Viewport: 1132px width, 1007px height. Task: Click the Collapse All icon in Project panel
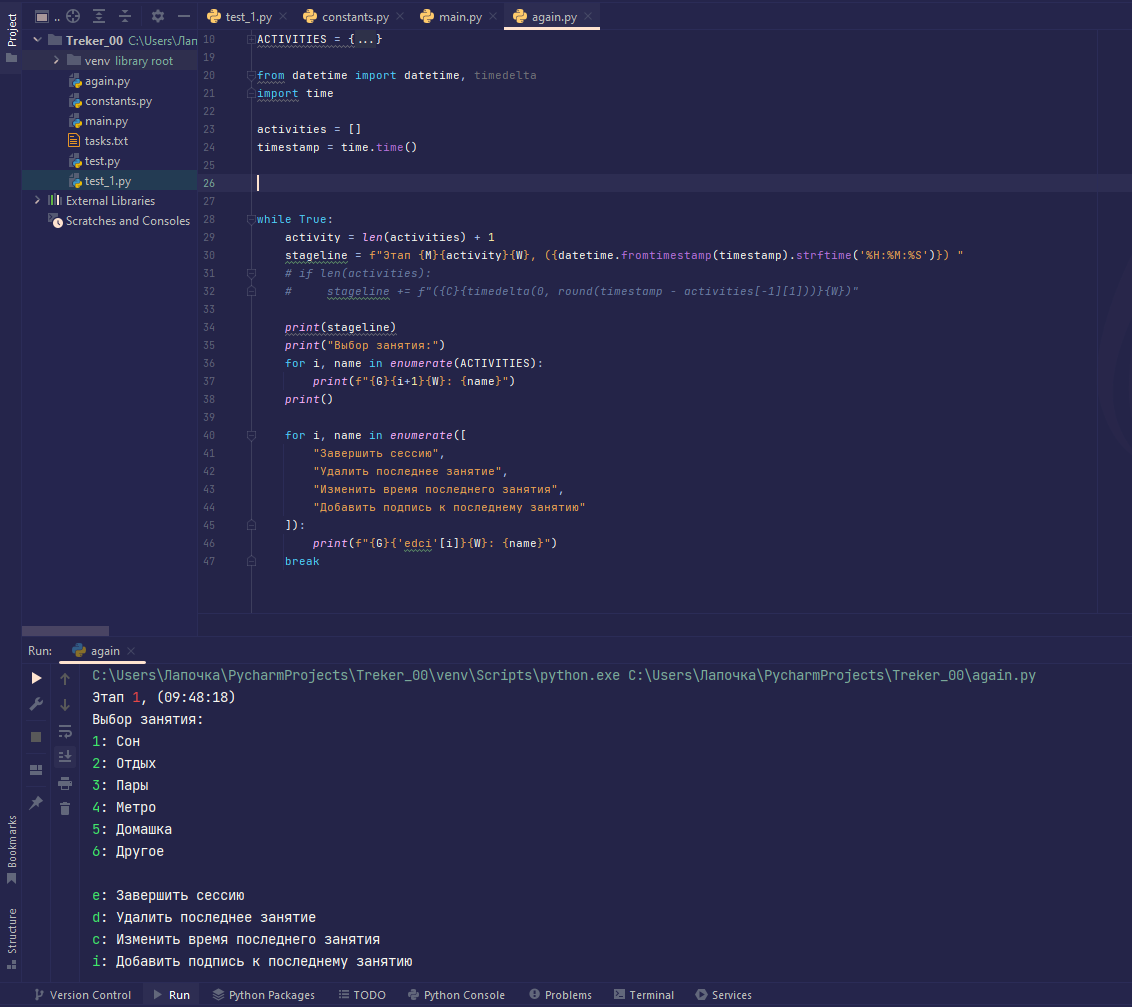click(125, 16)
